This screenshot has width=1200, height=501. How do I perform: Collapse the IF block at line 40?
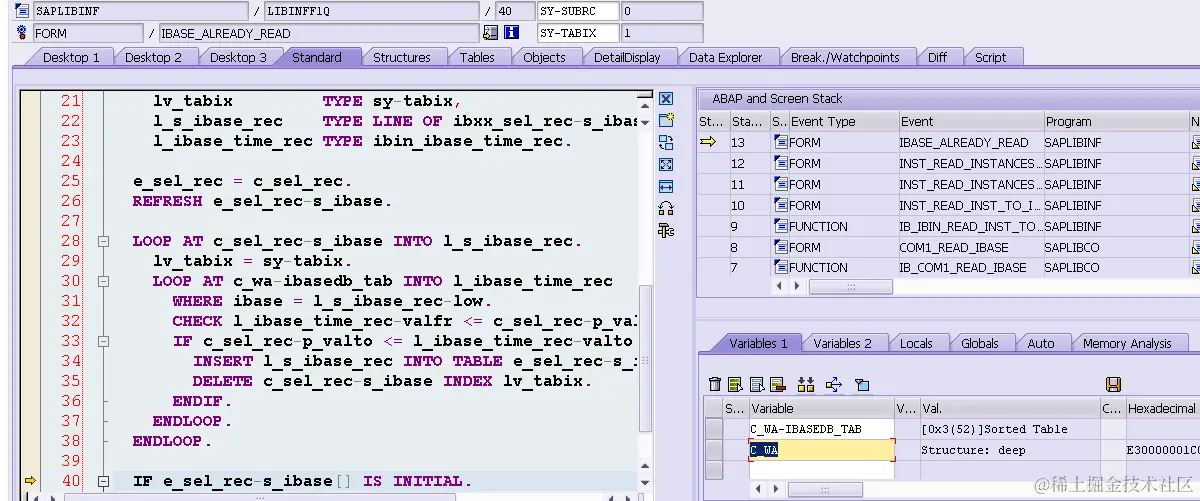click(x=102, y=481)
